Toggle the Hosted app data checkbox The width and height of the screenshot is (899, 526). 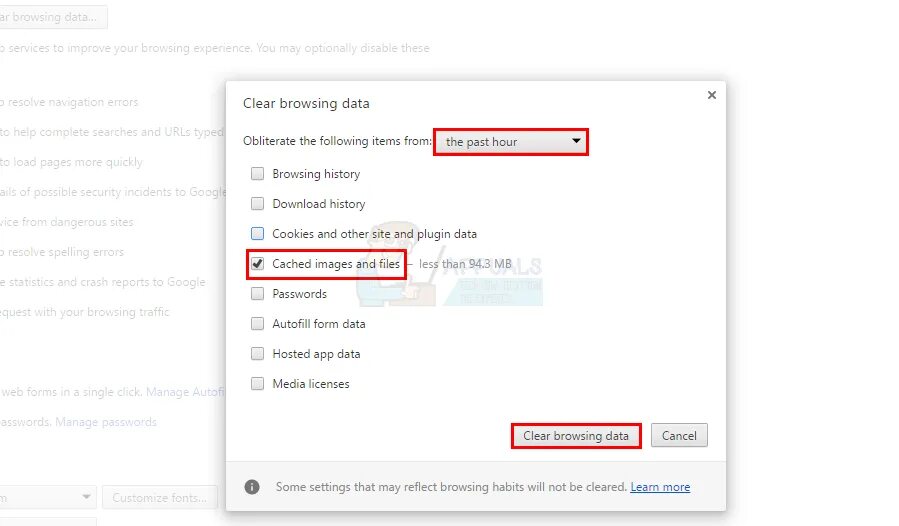point(257,354)
